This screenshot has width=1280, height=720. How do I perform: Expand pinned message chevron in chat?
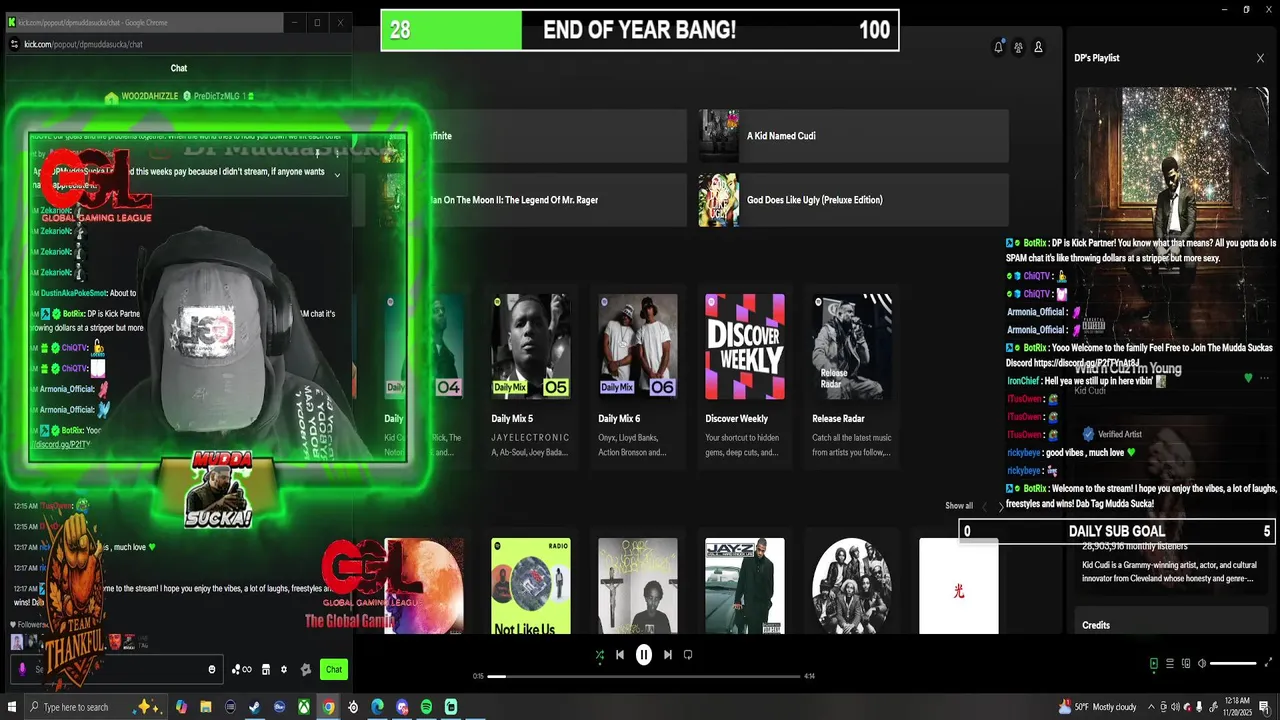pos(337,175)
